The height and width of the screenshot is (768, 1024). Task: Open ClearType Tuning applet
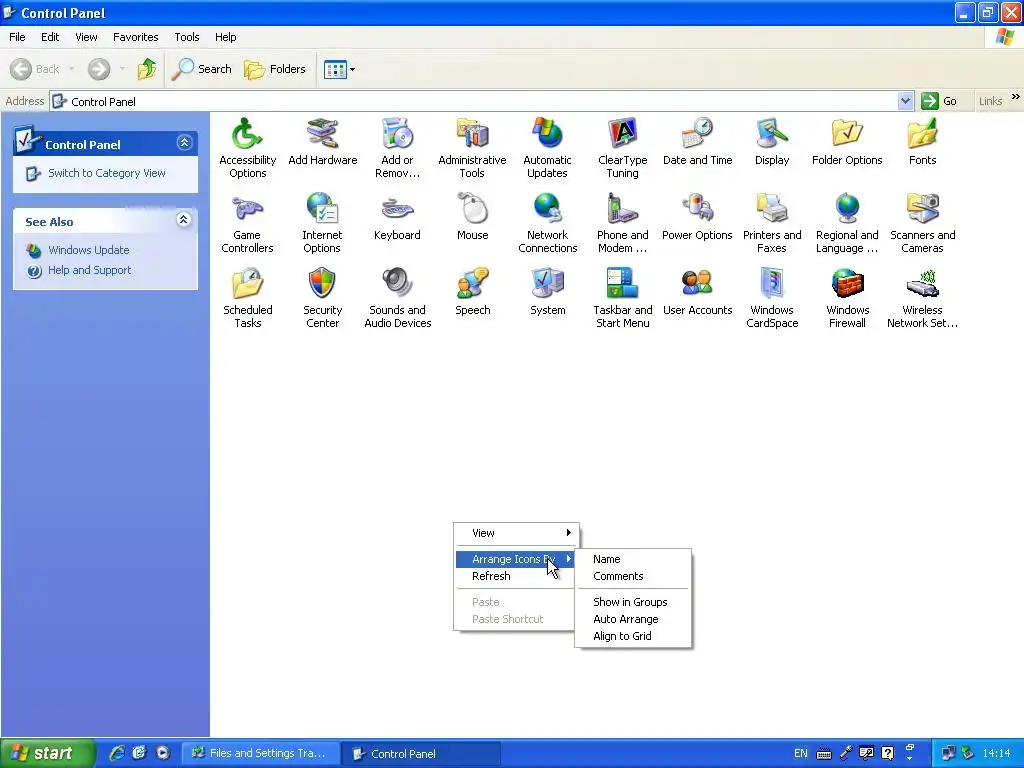(x=622, y=134)
